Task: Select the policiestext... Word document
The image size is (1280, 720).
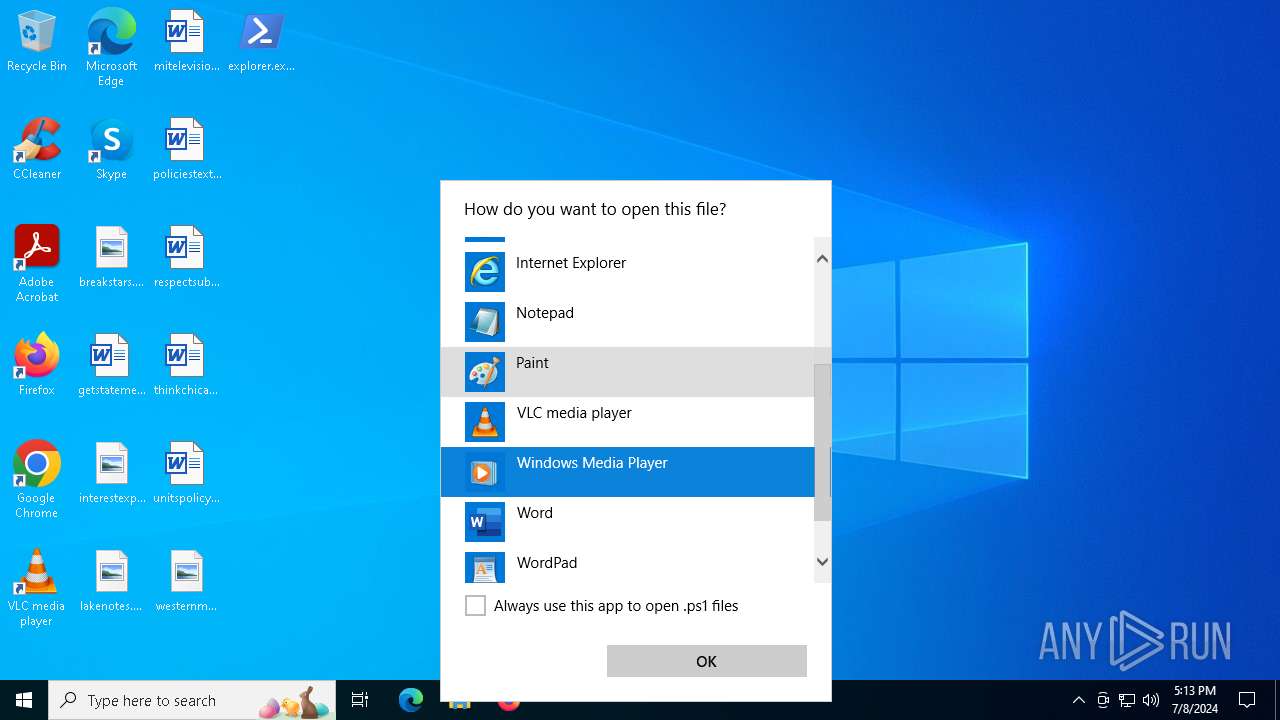Action: [186, 150]
